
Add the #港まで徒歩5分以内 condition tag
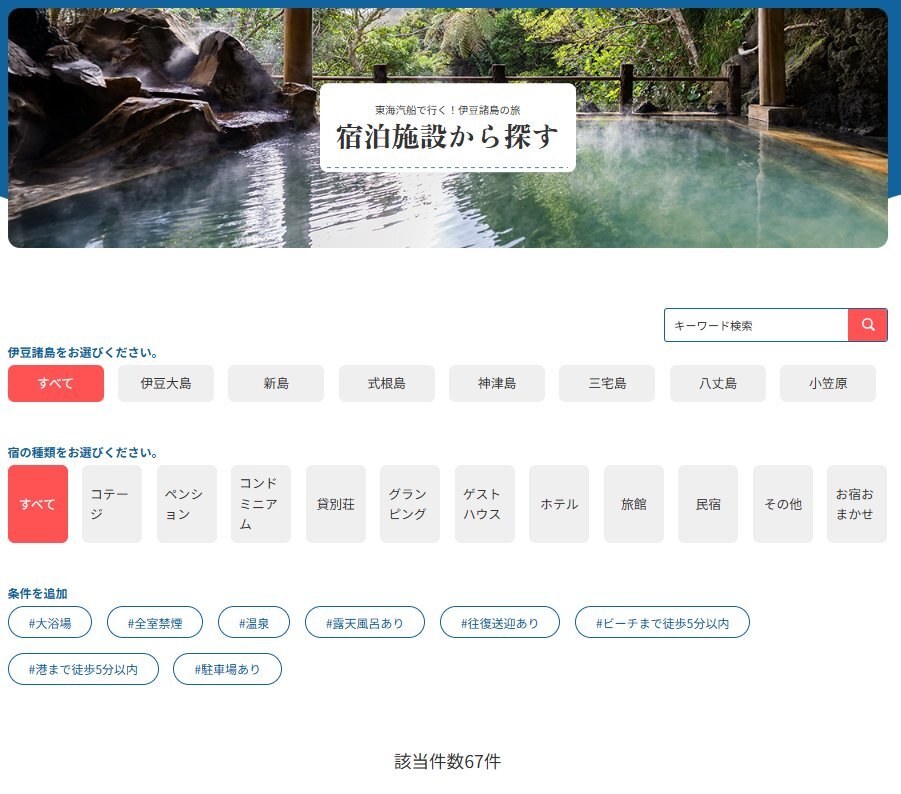(x=83, y=669)
